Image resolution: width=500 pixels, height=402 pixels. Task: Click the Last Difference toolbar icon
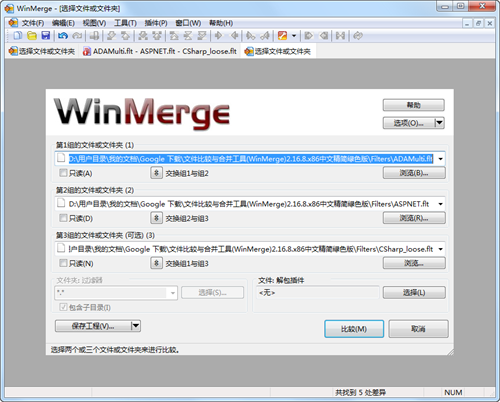(202, 35)
